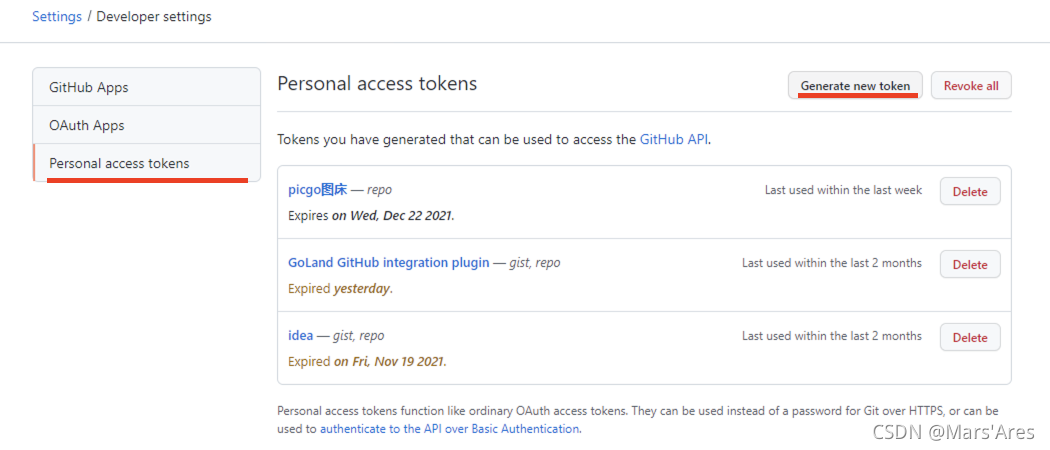Click the Revoke all button
Viewport: 1050px width, 450px height.
pyautogui.click(x=971, y=86)
